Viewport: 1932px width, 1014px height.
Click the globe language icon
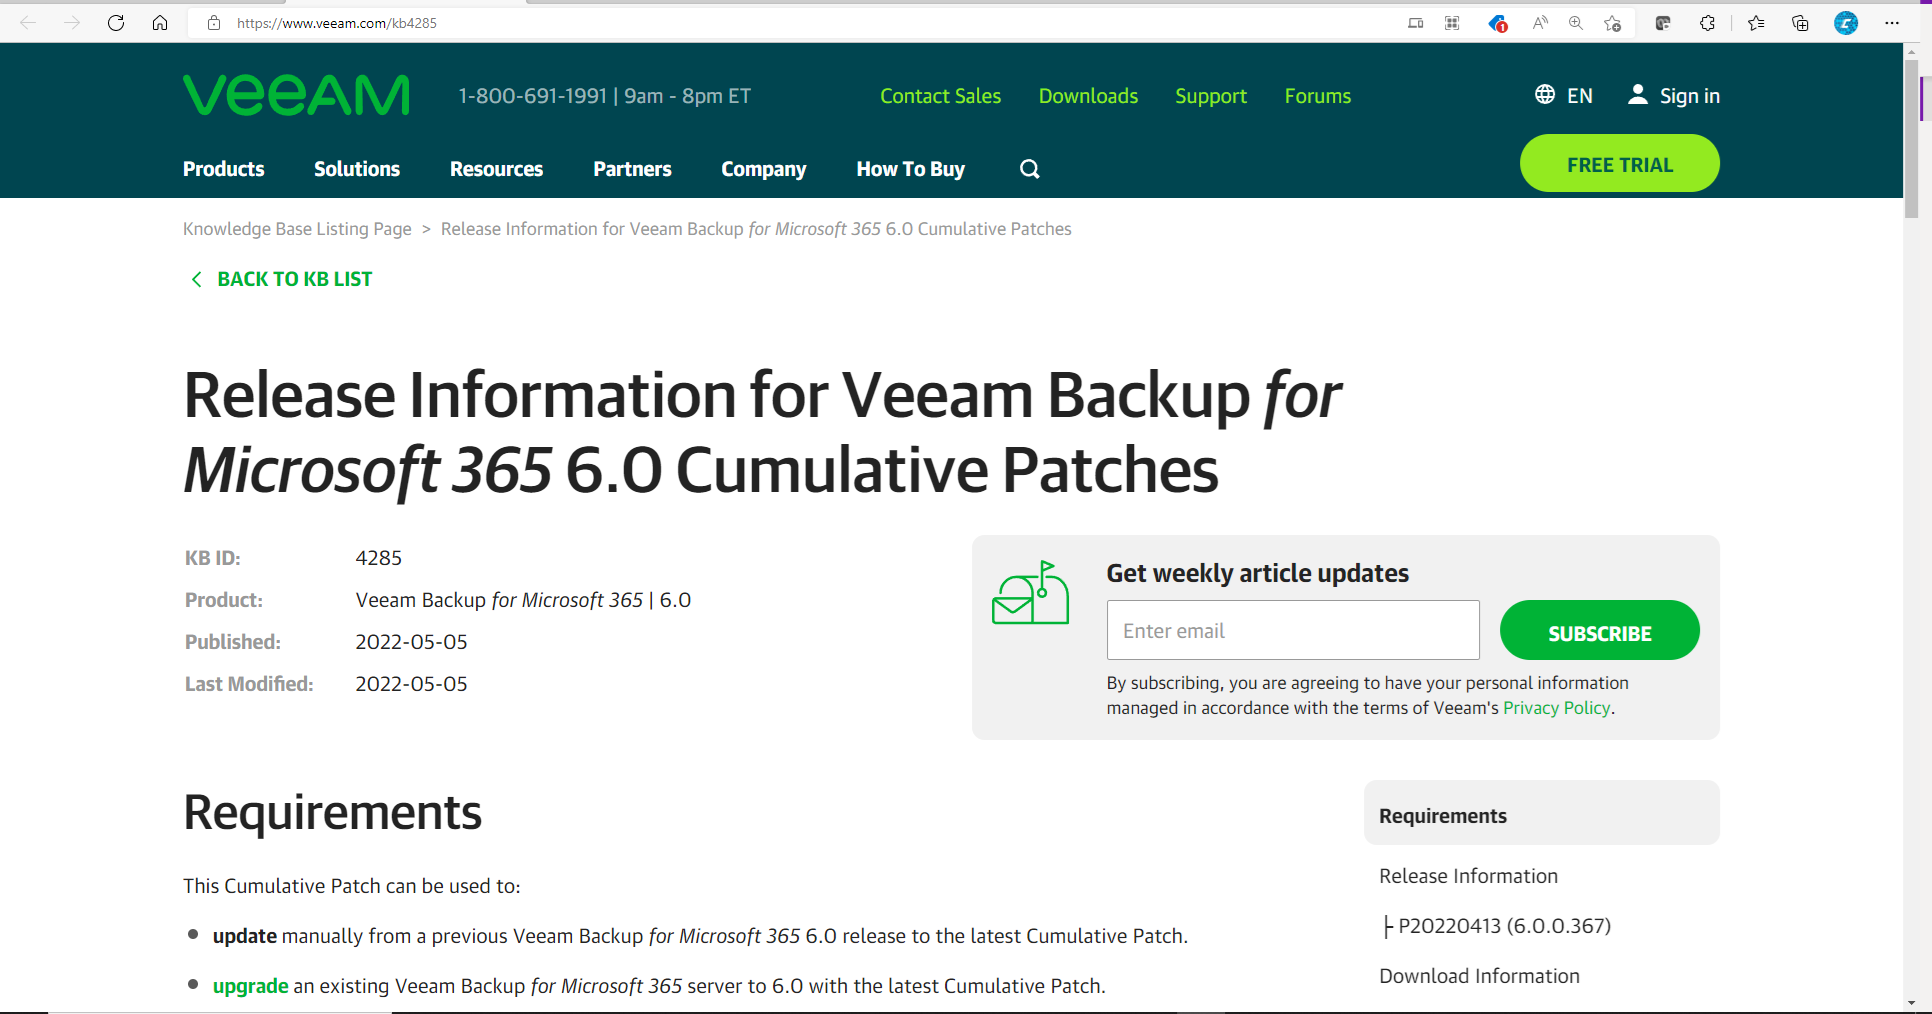click(1545, 94)
